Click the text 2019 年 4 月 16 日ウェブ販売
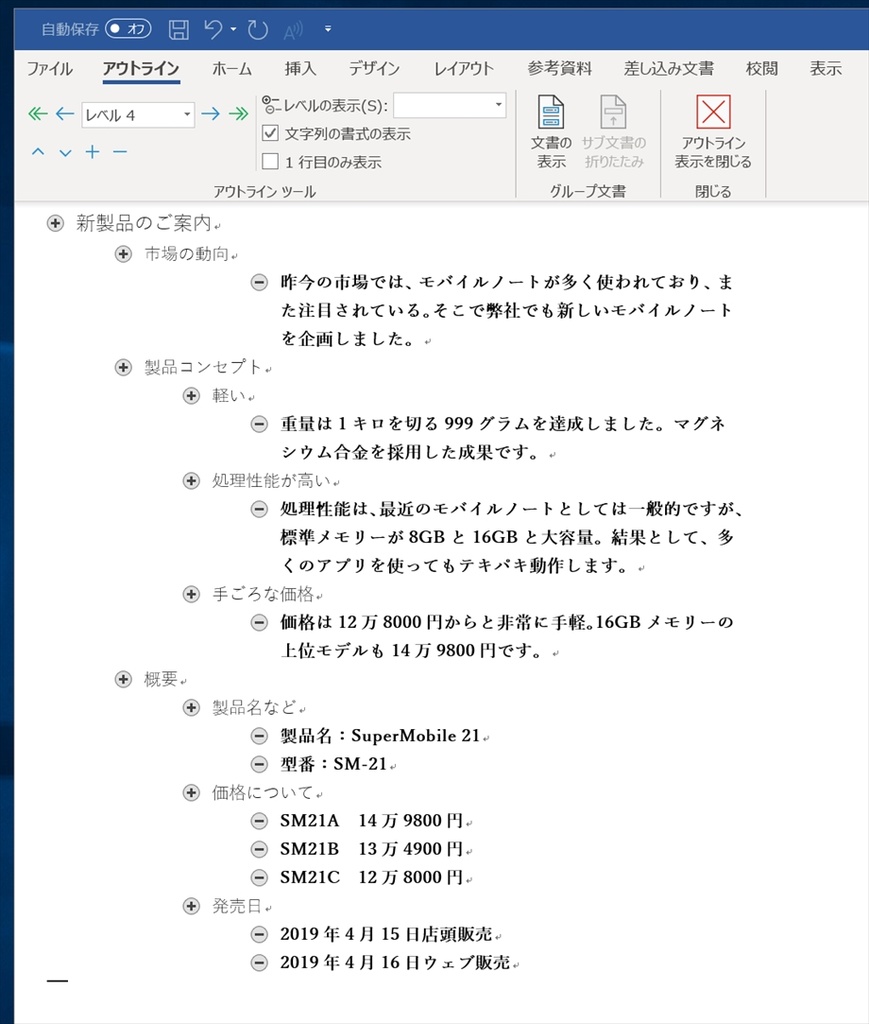 [395, 963]
